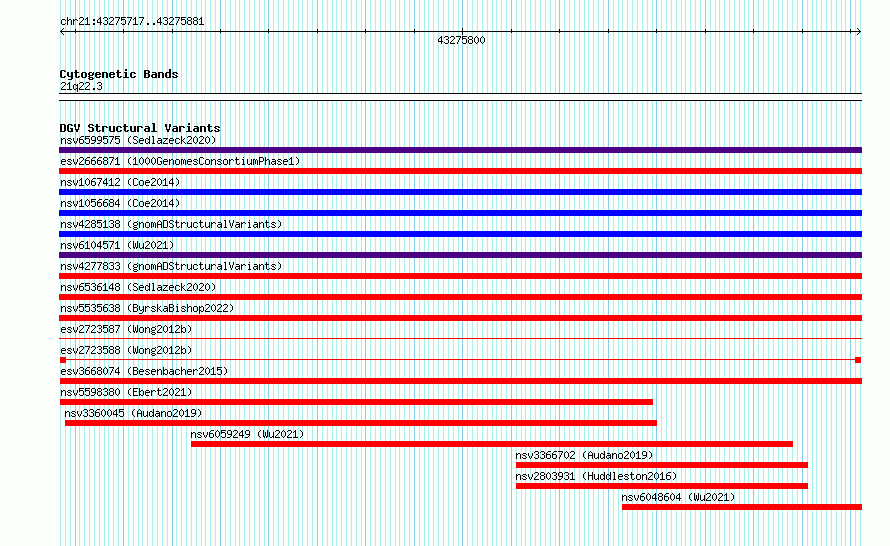890x546 pixels.
Task: Click esv2723587 (Wong2012b) label
Action: point(126,329)
